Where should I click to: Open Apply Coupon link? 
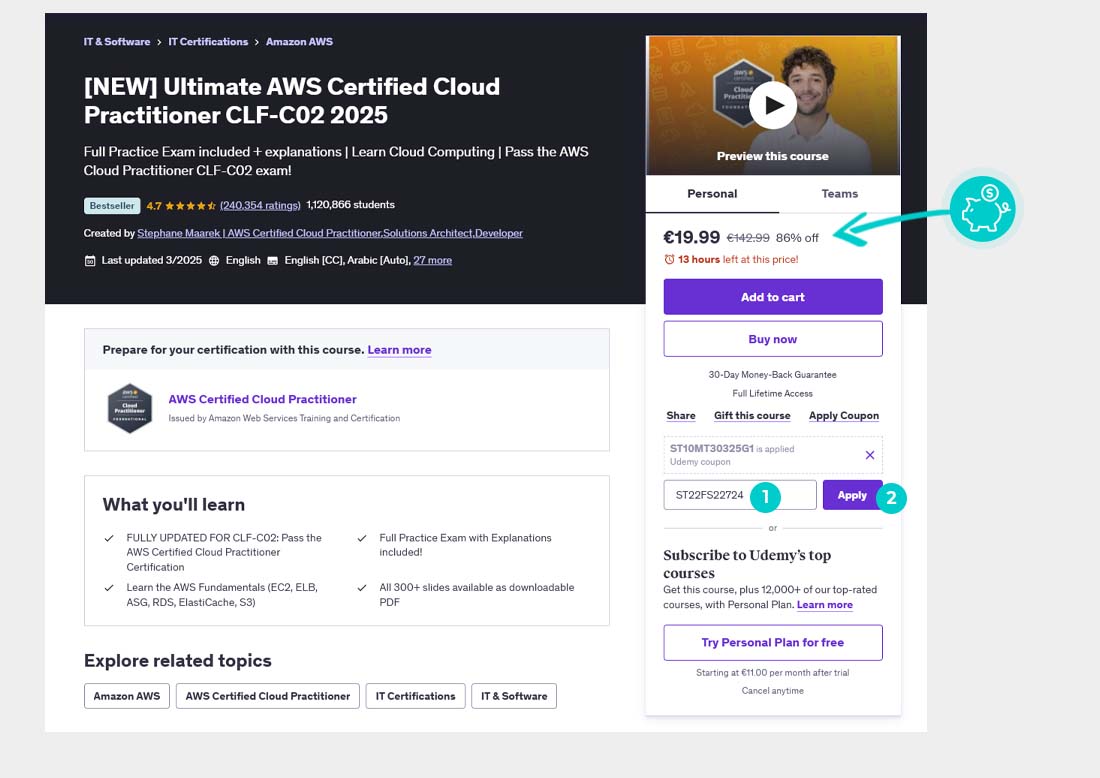(x=843, y=415)
